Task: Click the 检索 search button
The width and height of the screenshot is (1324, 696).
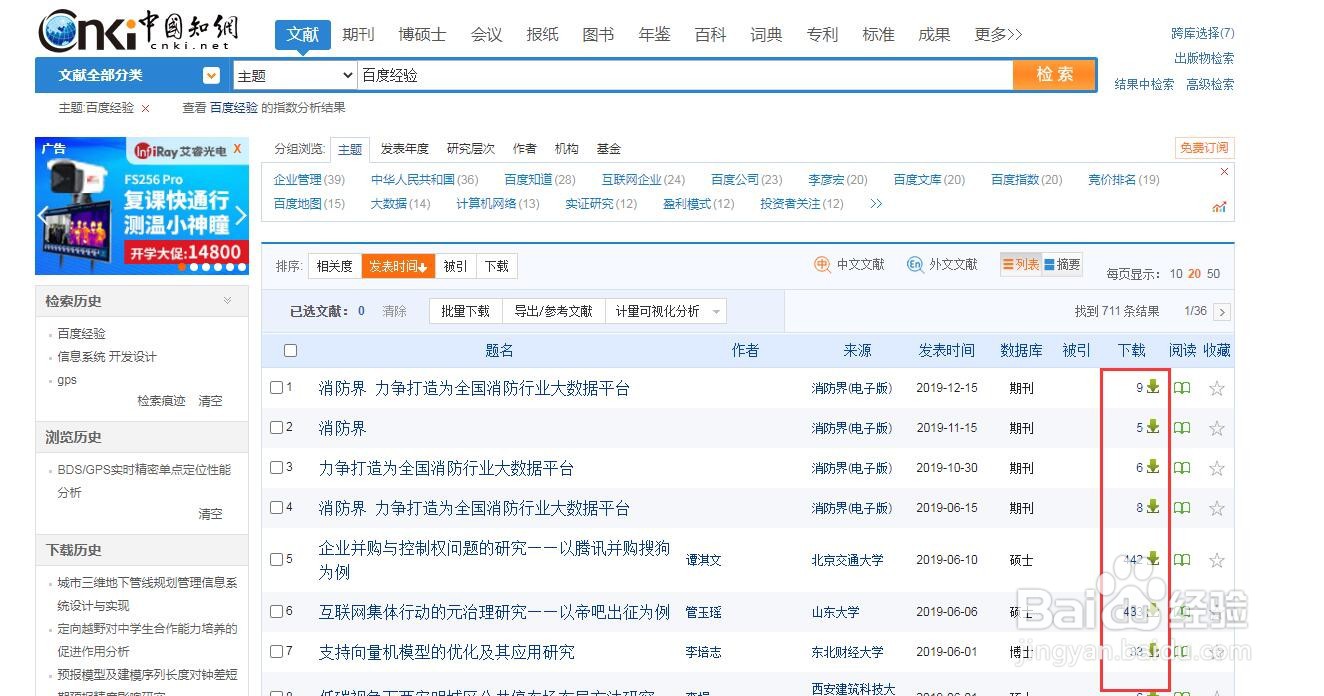Action: [1054, 75]
